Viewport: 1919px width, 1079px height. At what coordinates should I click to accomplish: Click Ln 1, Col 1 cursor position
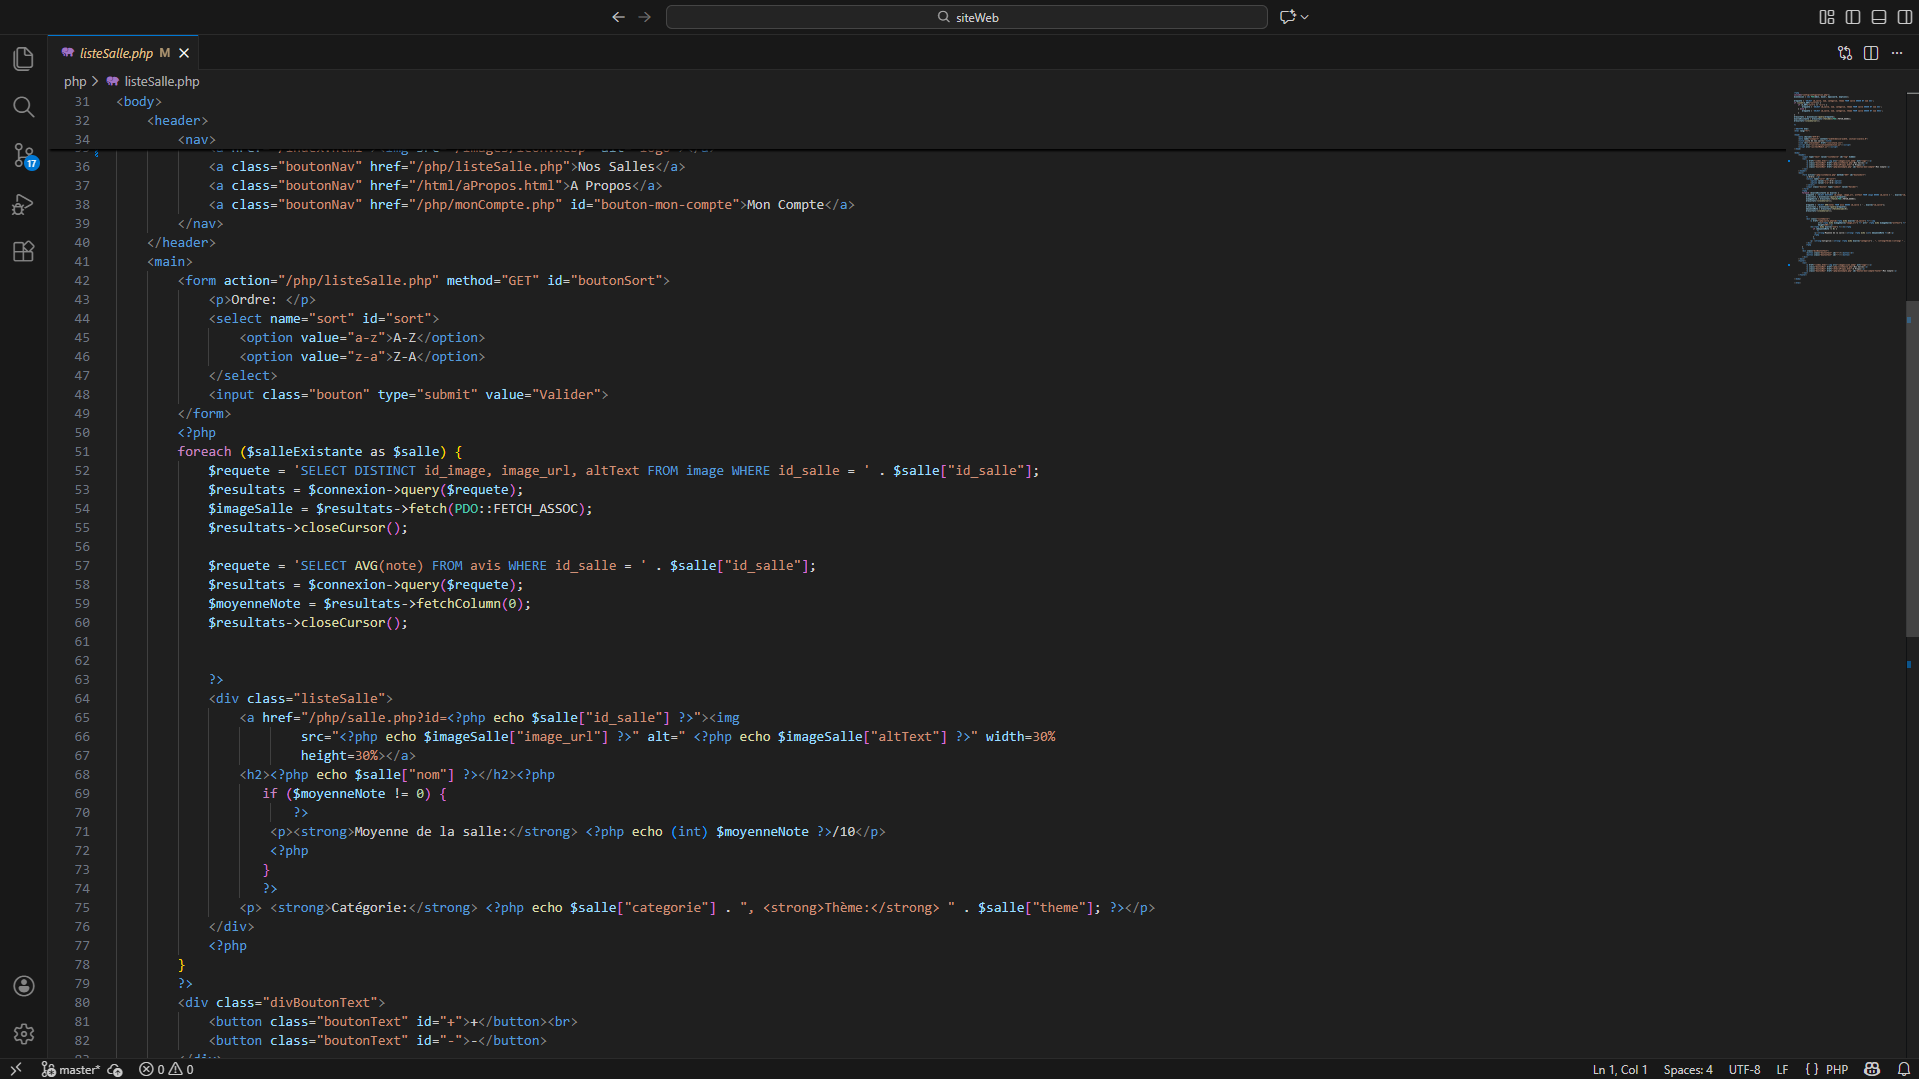pyautogui.click(x=1619, y=1069)
